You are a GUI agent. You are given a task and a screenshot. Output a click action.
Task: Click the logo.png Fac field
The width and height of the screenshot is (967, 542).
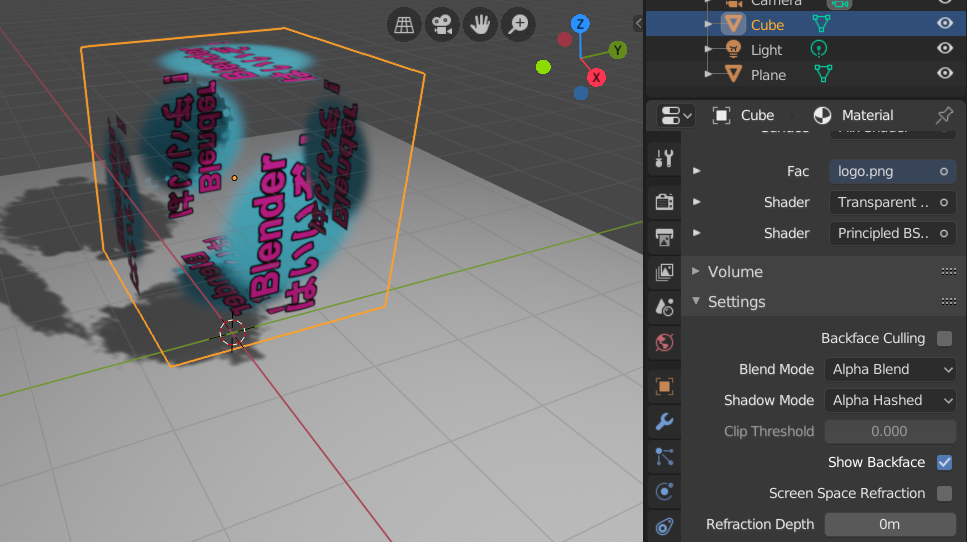click(x=892, y=171)
